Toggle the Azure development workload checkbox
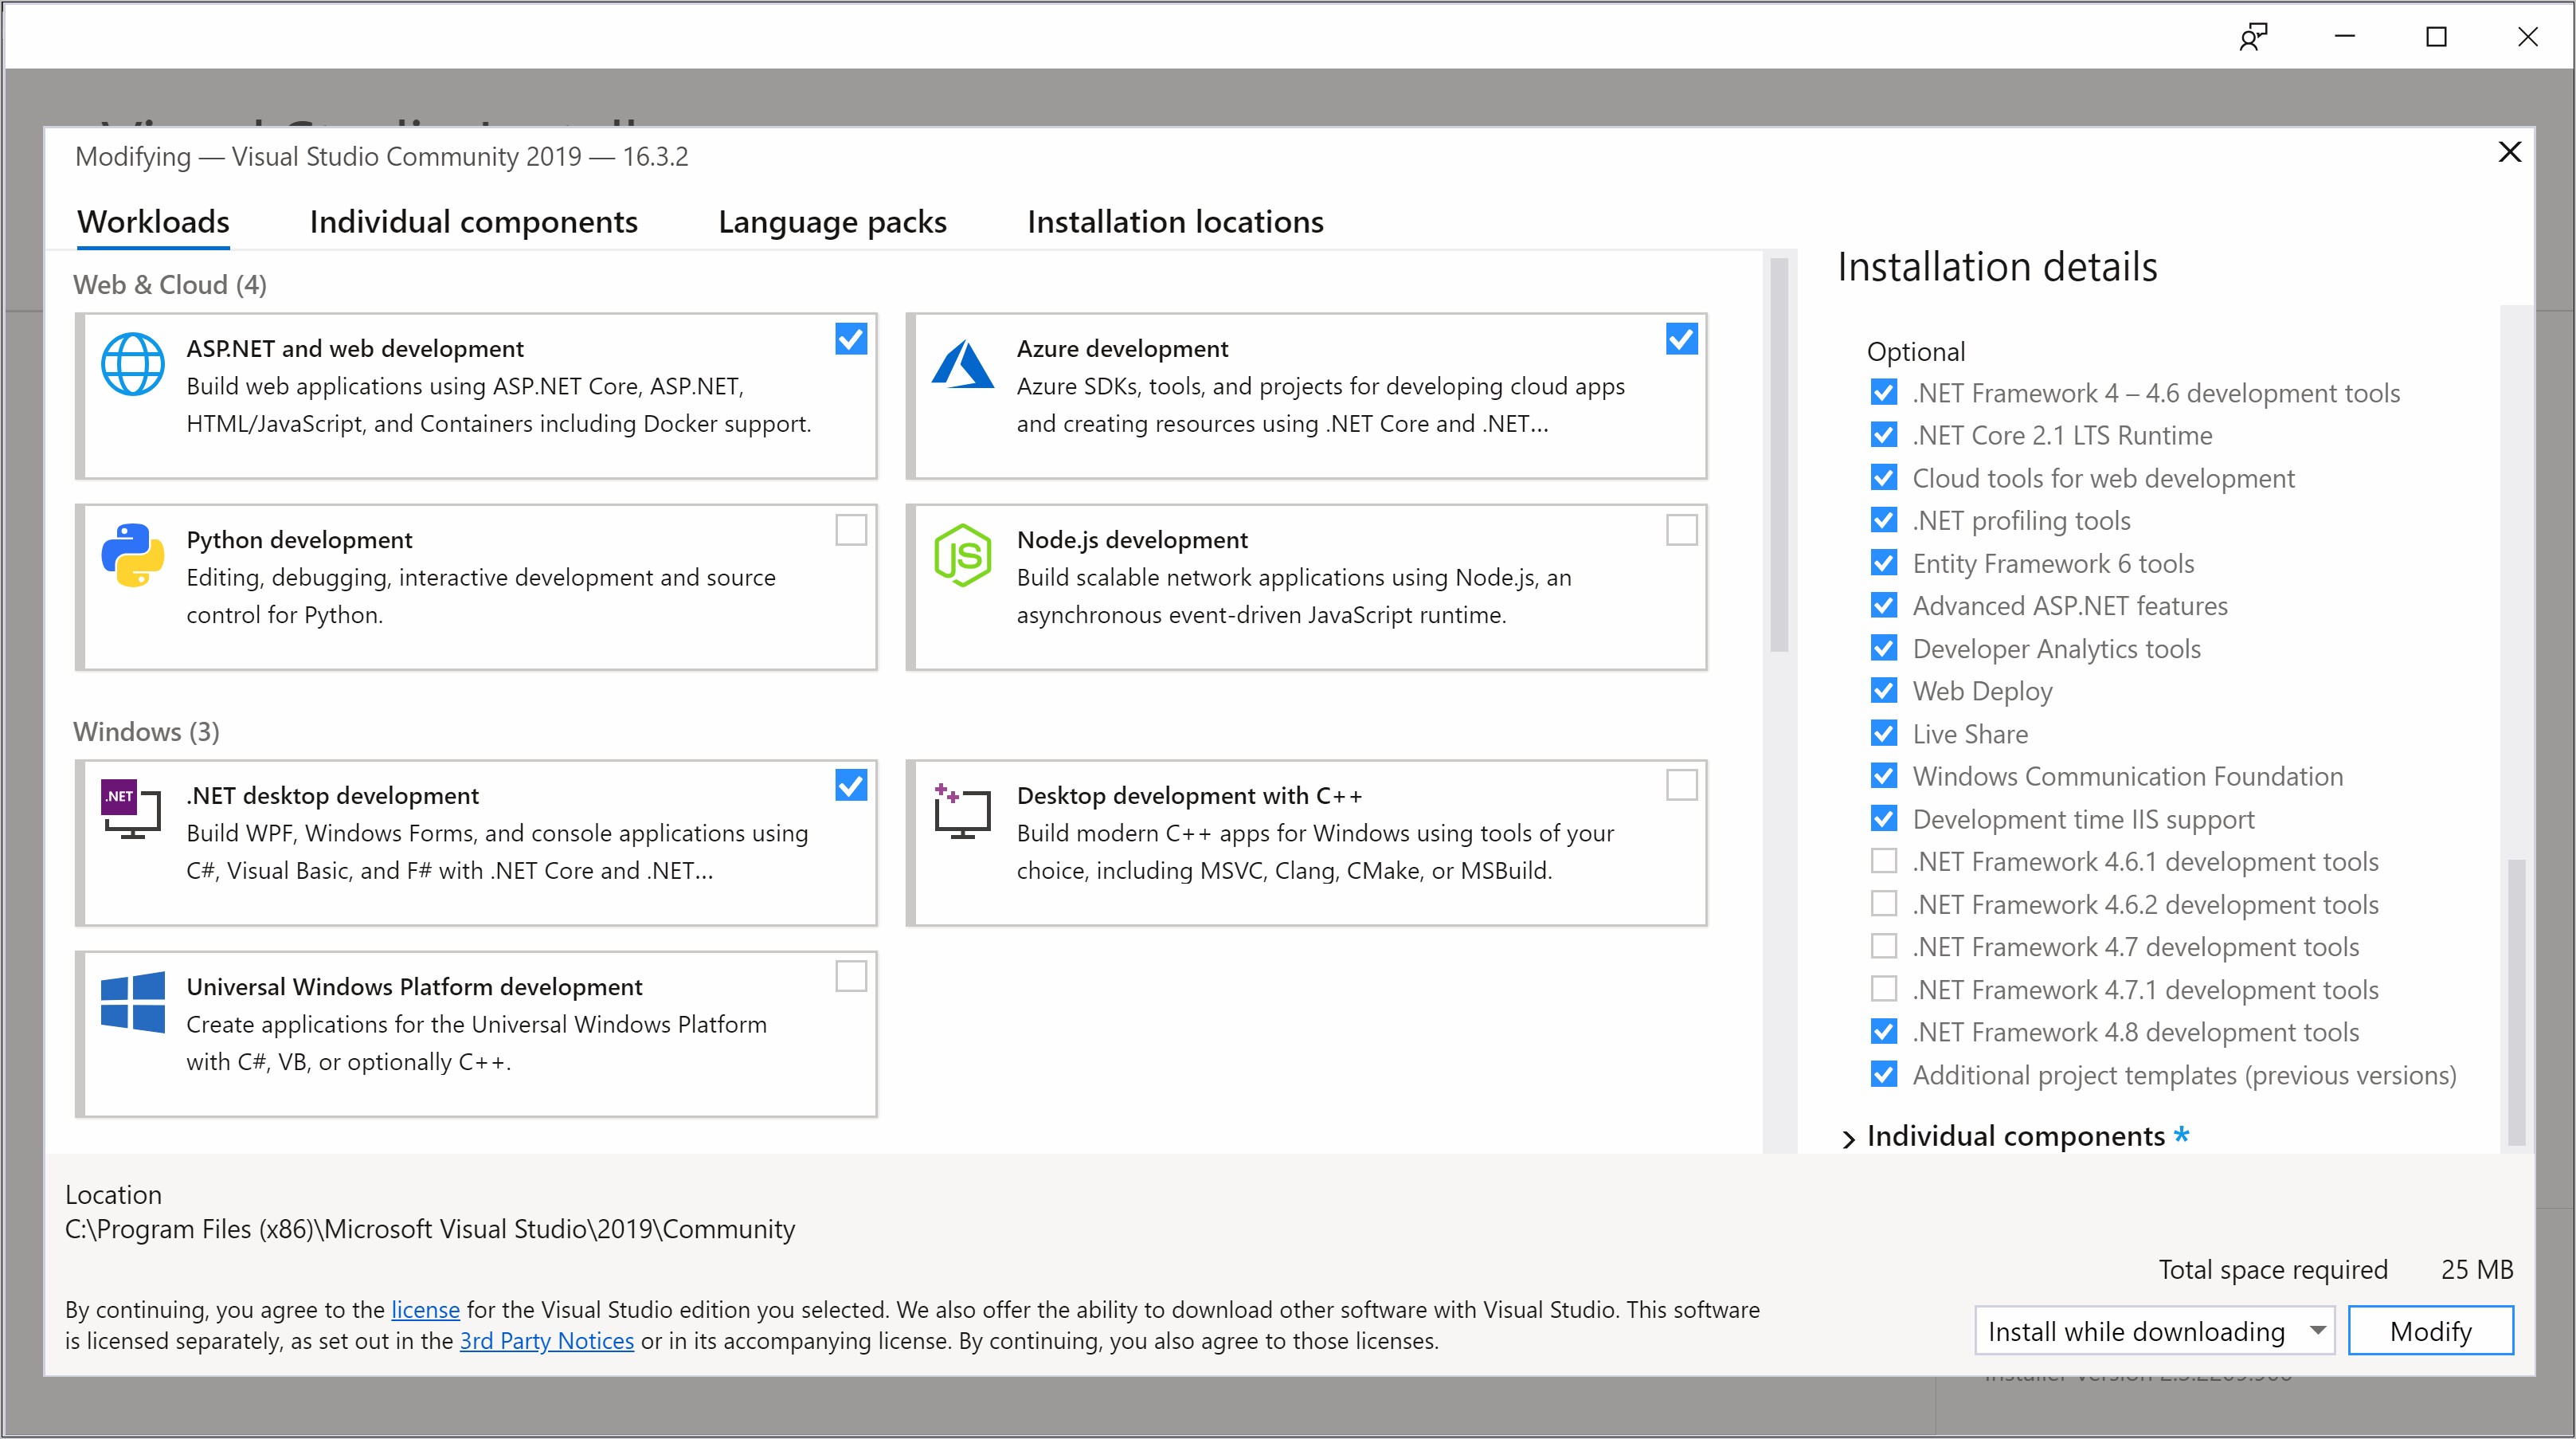 click(x=1679, y=338)
